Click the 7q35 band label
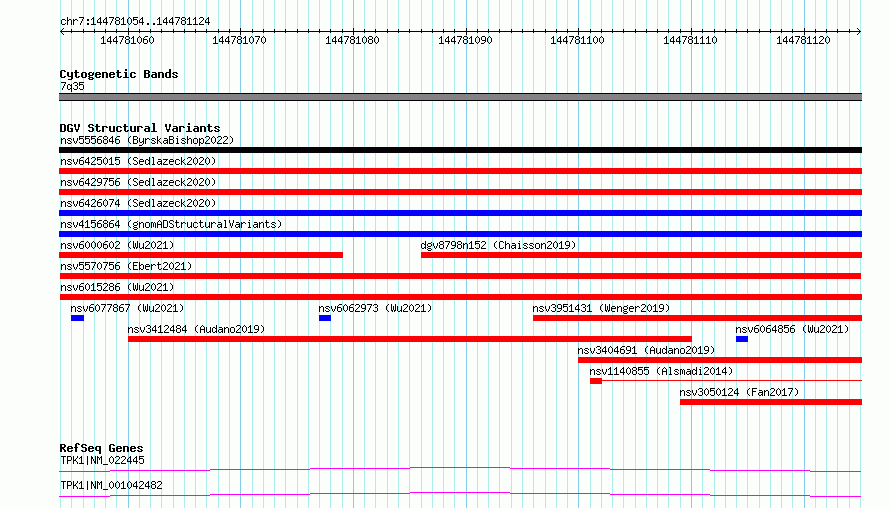Image resolution: width=890 pixels, height=508 pixels. tap(72, 86)
